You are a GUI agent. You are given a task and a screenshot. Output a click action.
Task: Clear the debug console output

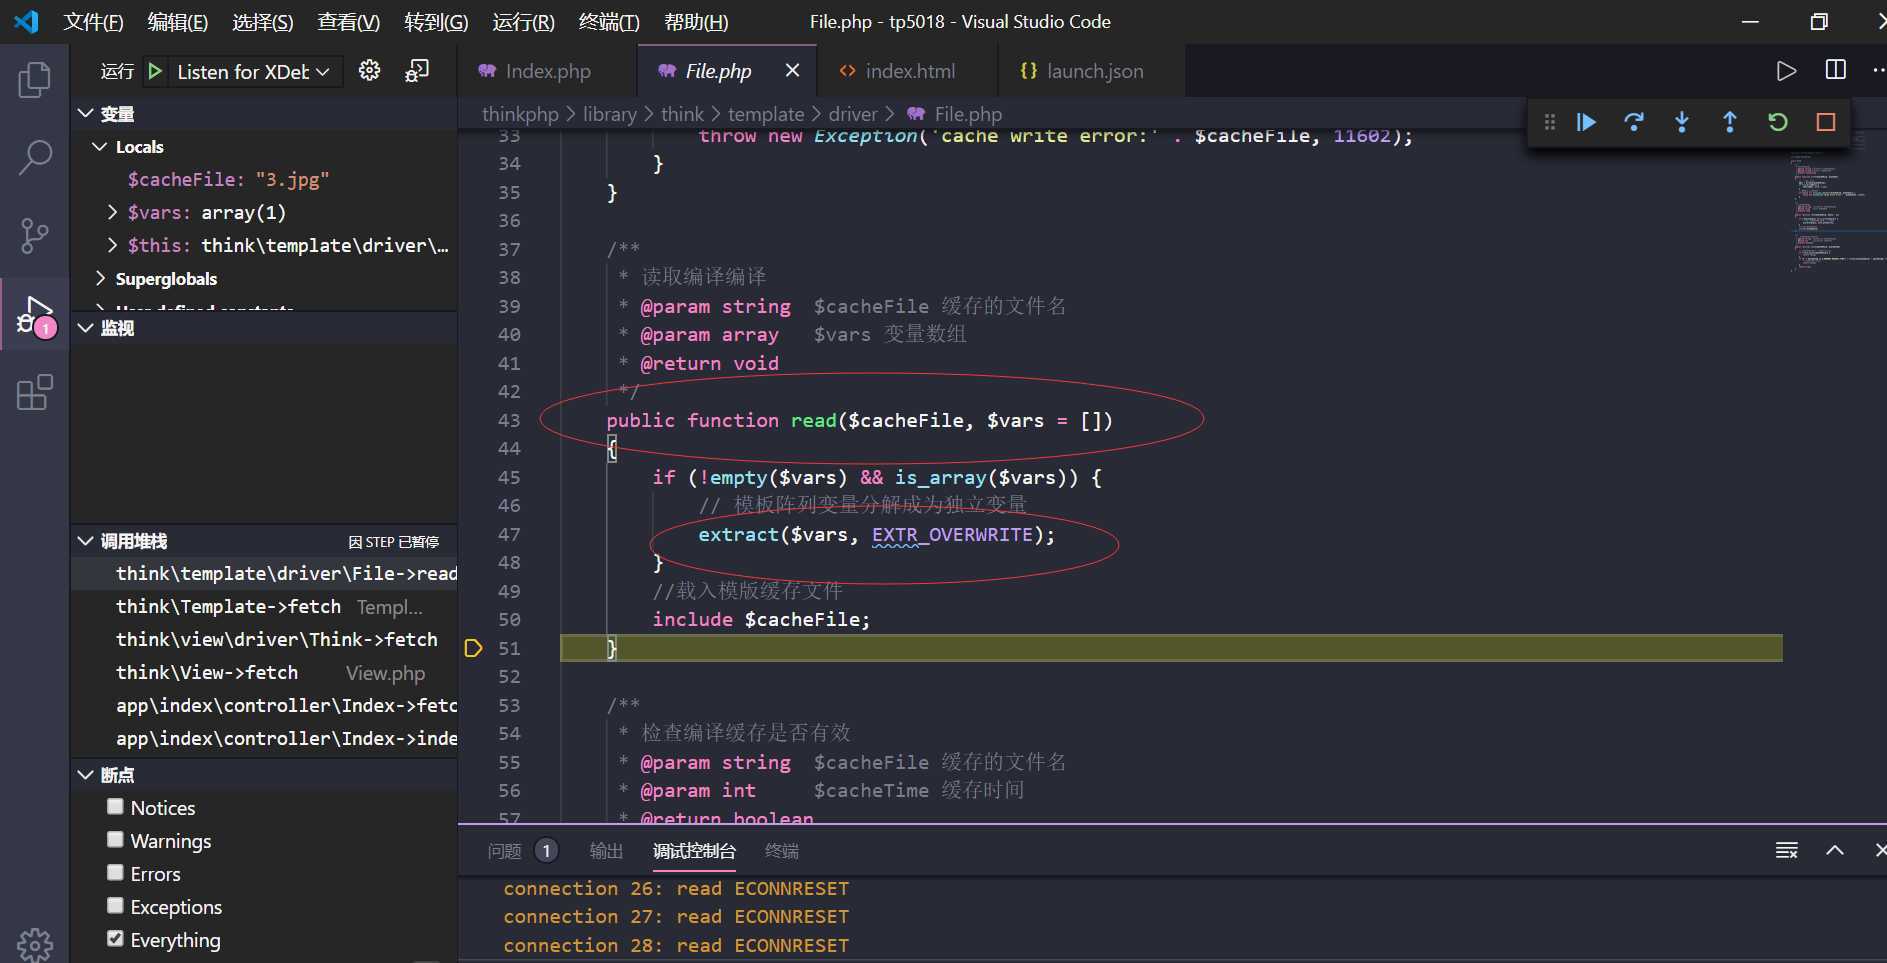point(1786,850)
